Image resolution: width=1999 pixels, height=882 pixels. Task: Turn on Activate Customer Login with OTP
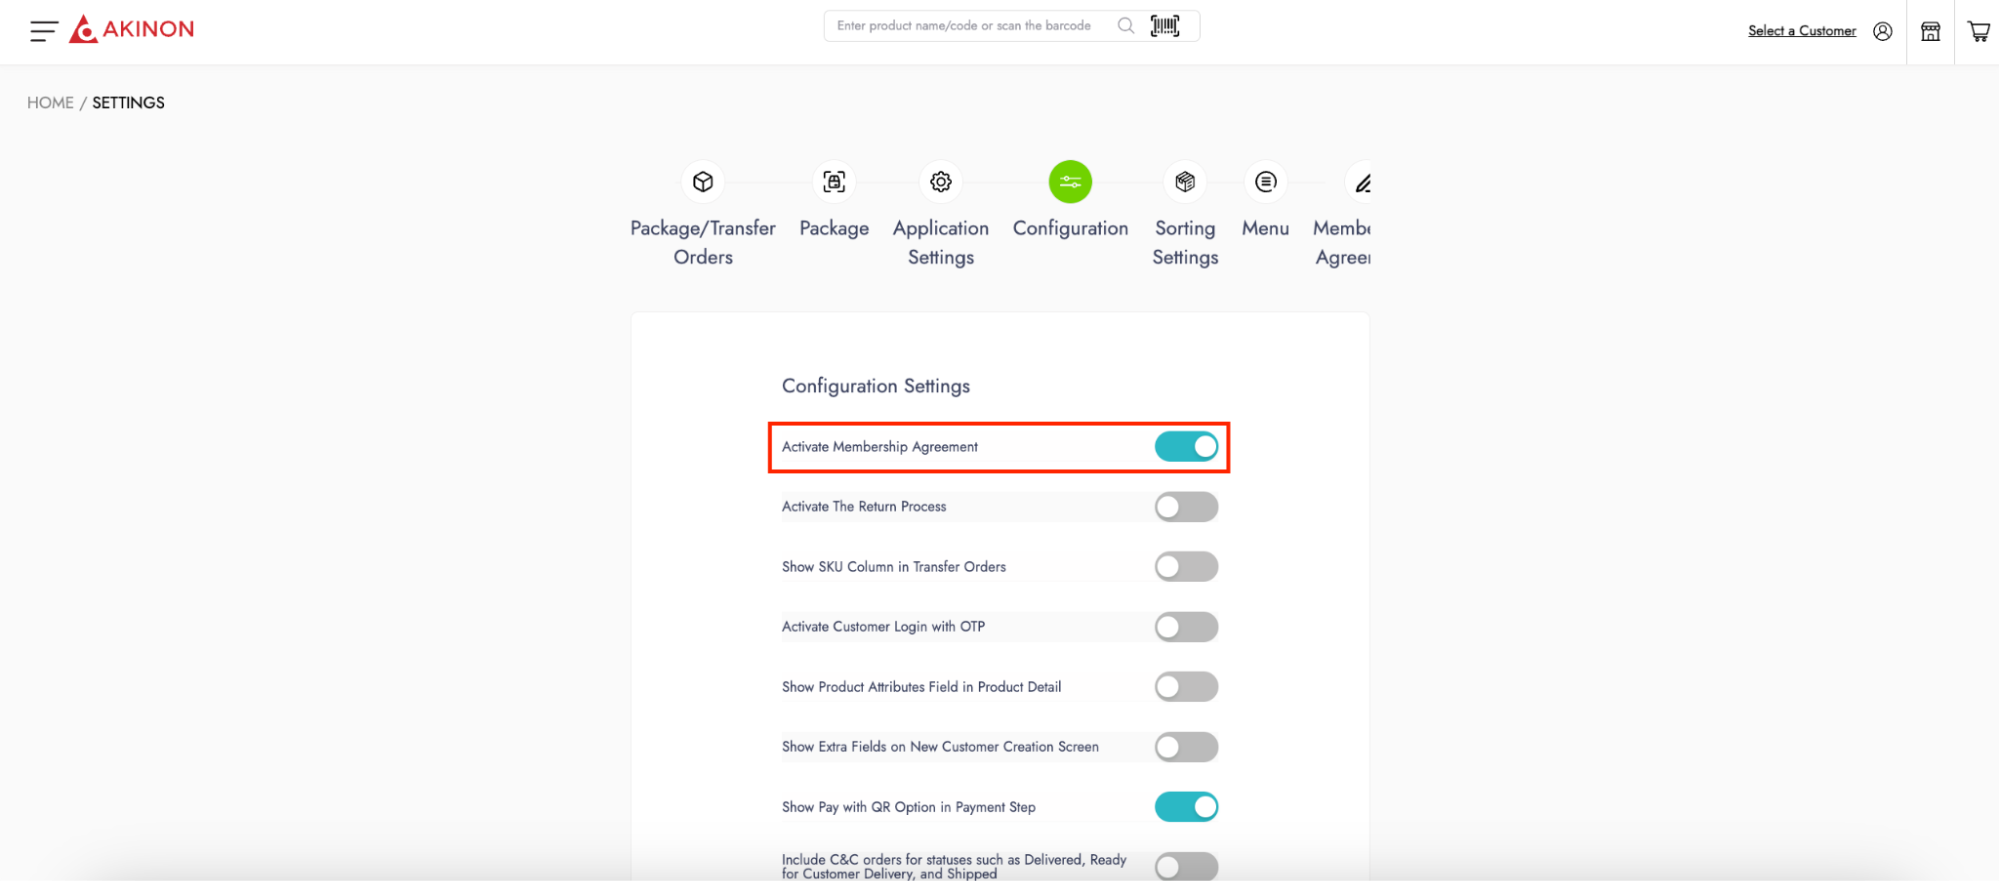1186,627
